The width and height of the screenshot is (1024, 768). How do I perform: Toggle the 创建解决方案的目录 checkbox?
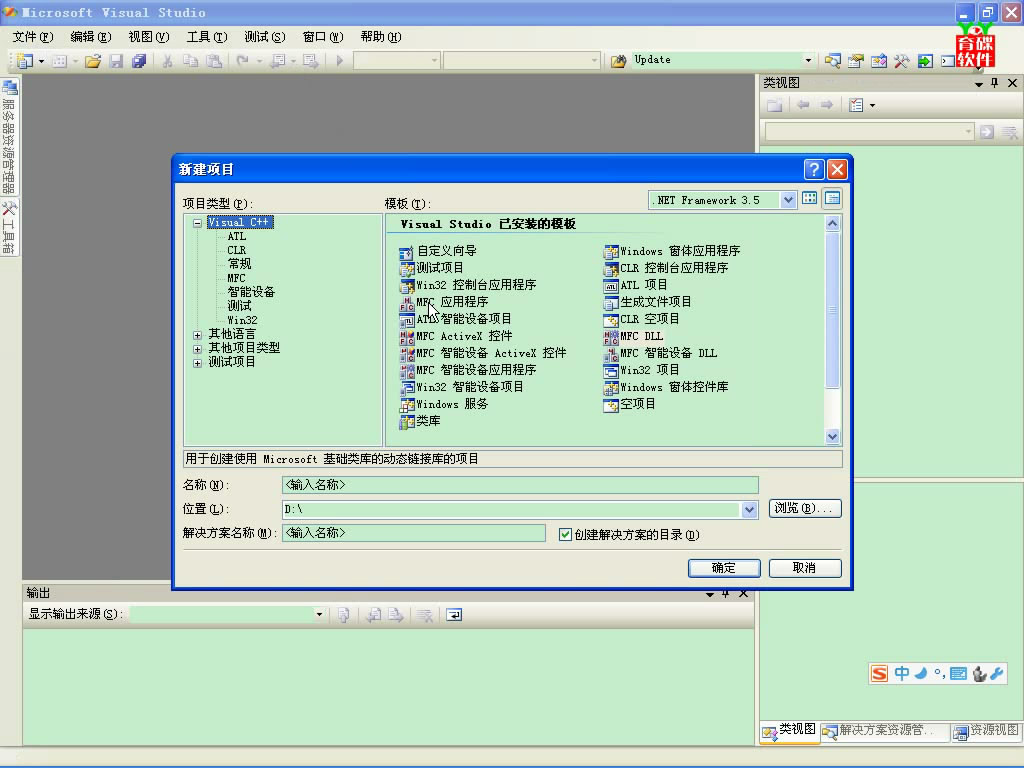pos(566,535)
